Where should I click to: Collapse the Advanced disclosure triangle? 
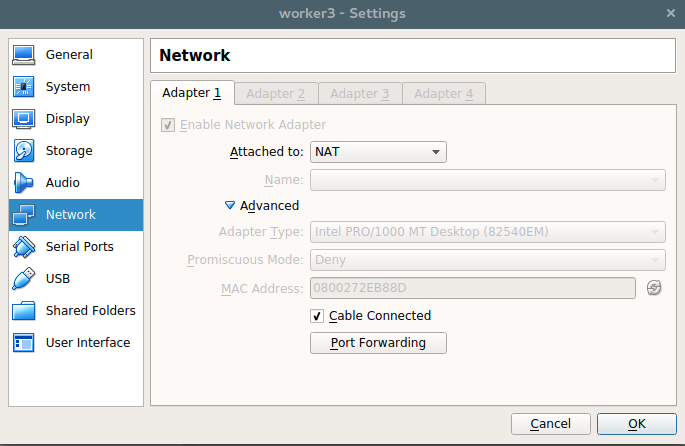(229, 205)
